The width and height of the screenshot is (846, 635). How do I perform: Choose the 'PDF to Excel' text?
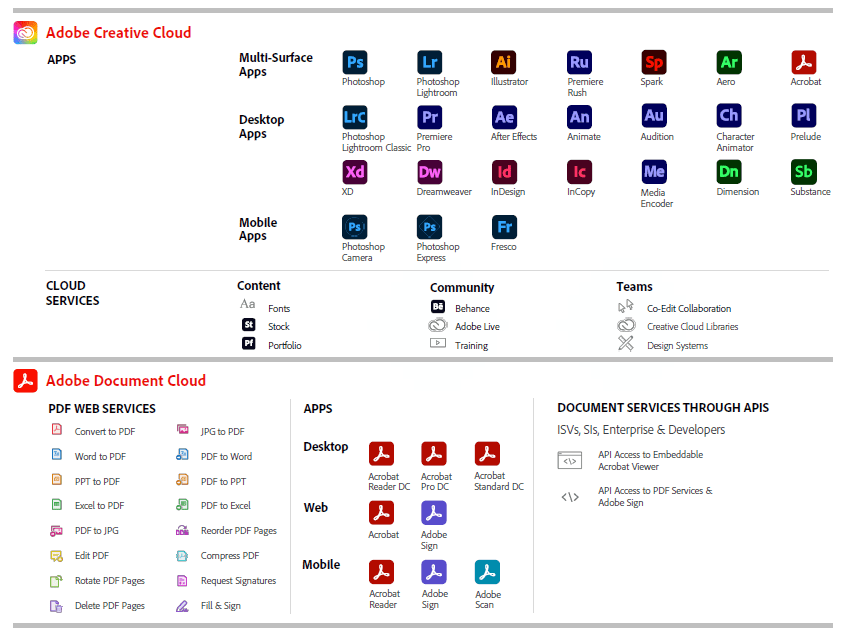226,506
